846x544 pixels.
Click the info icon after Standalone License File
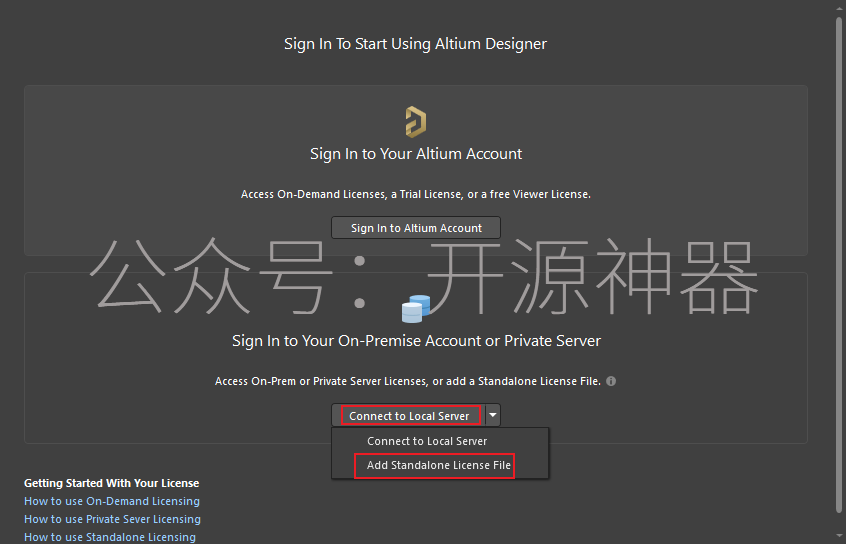coord(611,381)
